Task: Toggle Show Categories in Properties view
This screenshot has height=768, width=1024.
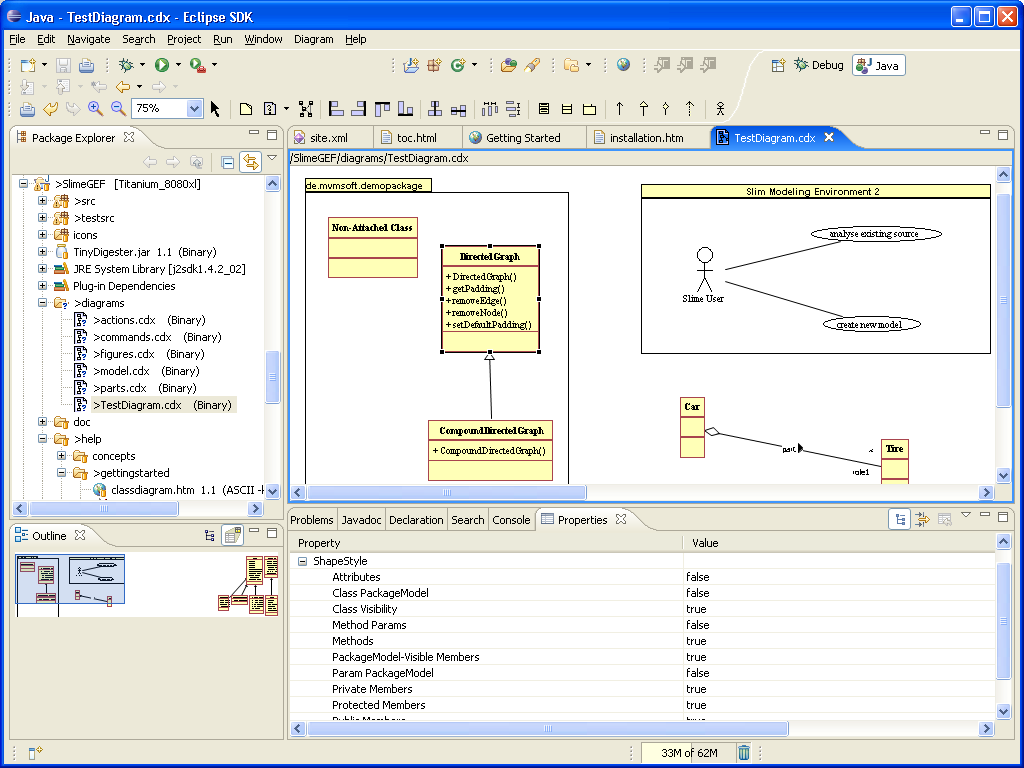Action: (900, 520)
